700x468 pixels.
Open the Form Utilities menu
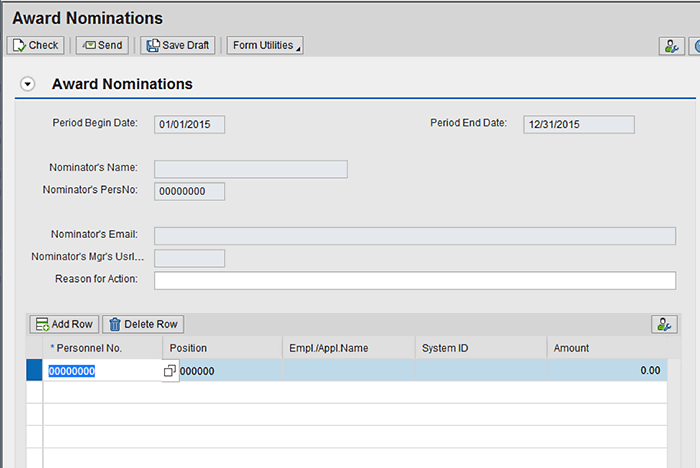pos(264,45)
